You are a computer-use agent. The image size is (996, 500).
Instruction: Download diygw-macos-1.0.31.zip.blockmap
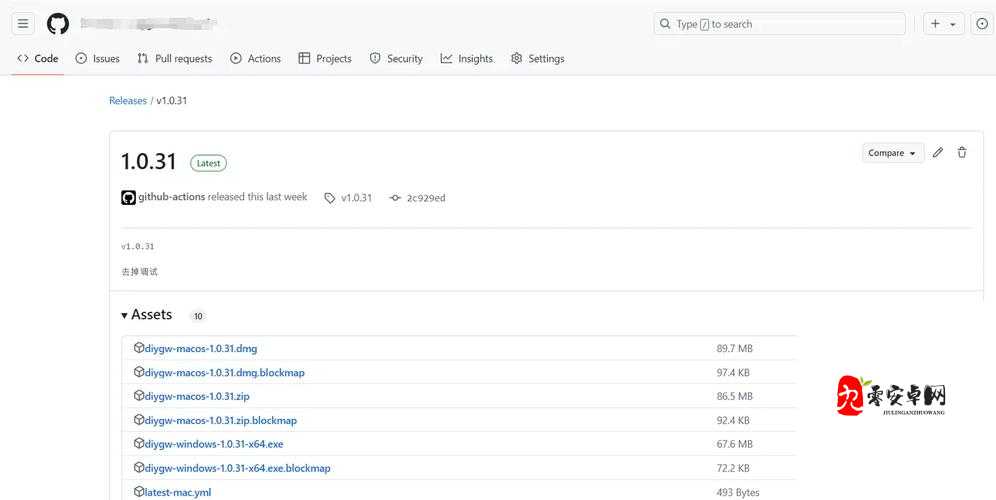[221, 421]
